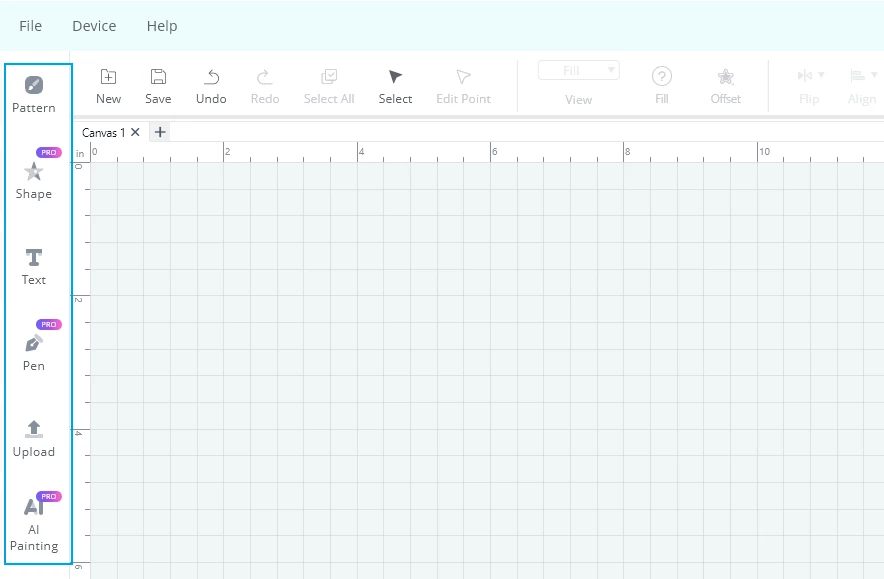This screenshot has height=579, width=884.
Task: Switch to the Canvas 1 tab
Action: pyautogui.click(x=103, y=132)
